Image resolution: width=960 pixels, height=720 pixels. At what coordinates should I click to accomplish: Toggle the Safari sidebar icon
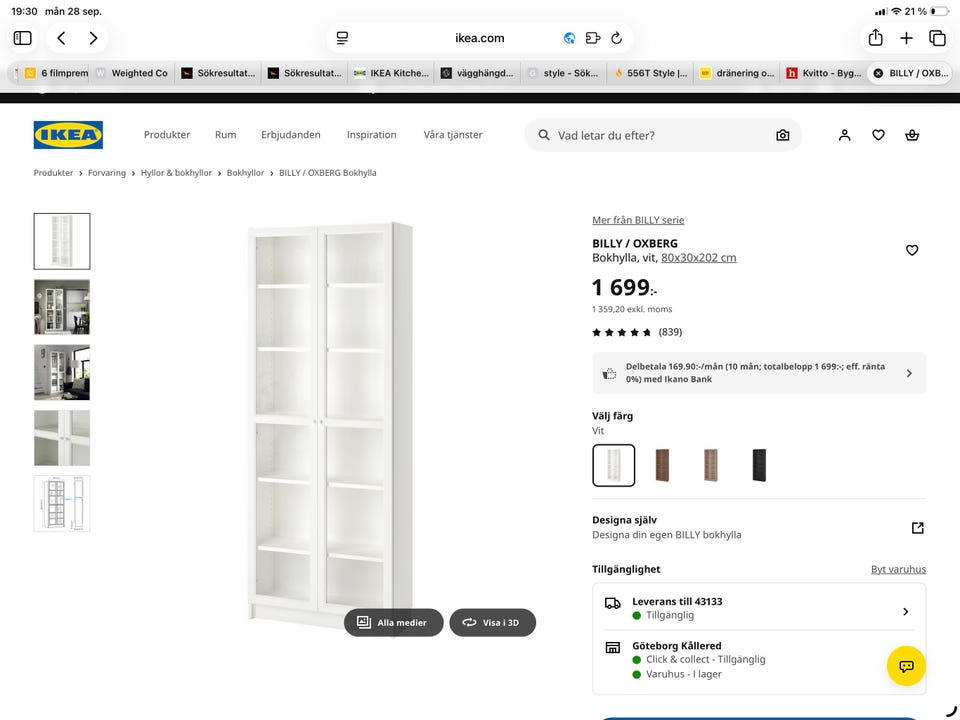coord(23,38)
